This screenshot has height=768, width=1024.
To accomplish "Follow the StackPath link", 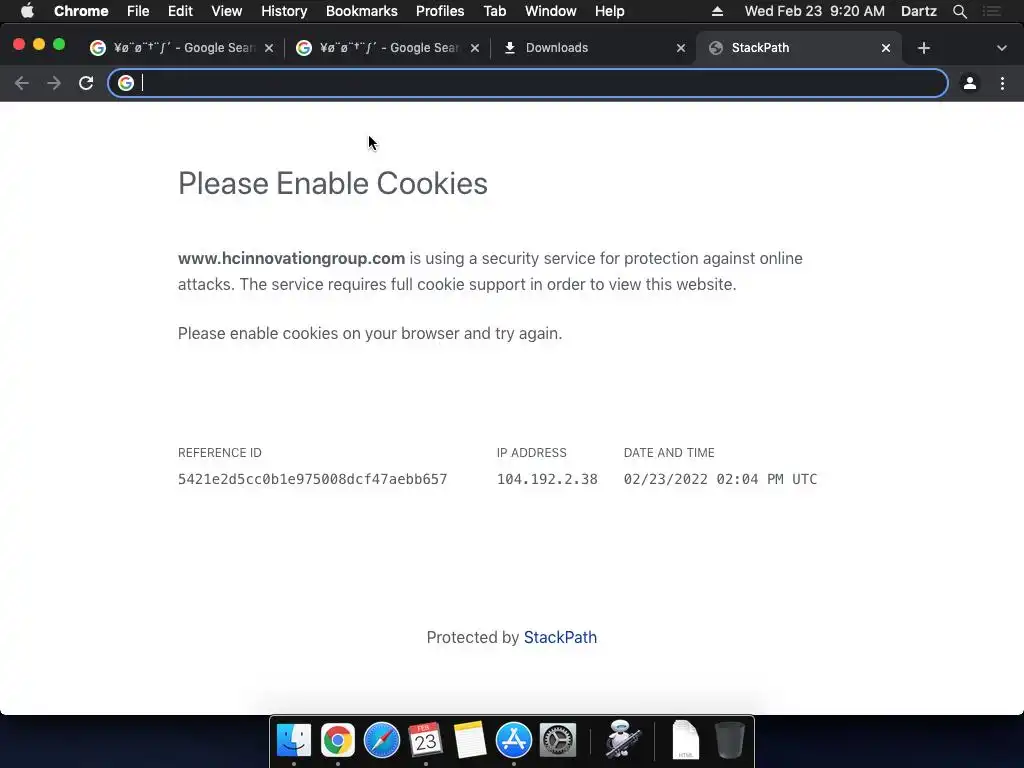I will click(x=560, y=637).
